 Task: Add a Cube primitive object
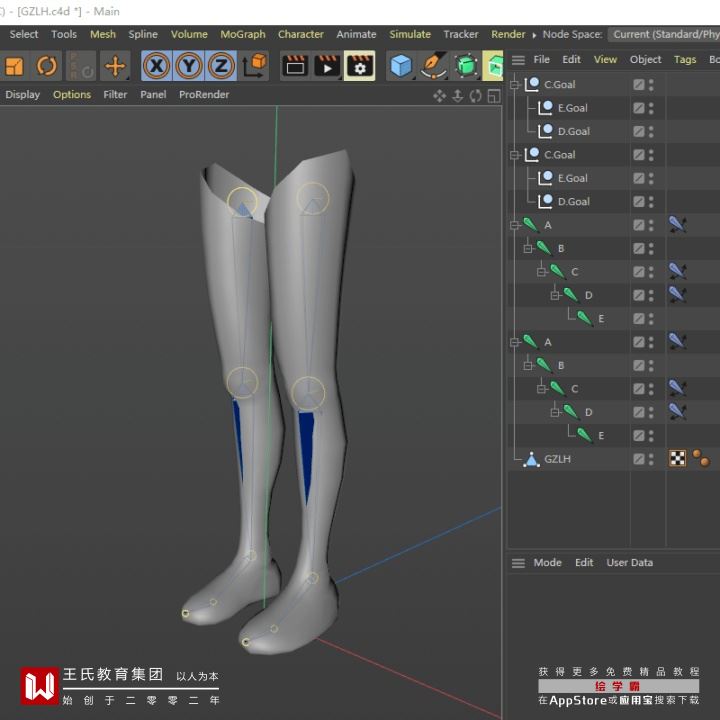tap(401, 66)
